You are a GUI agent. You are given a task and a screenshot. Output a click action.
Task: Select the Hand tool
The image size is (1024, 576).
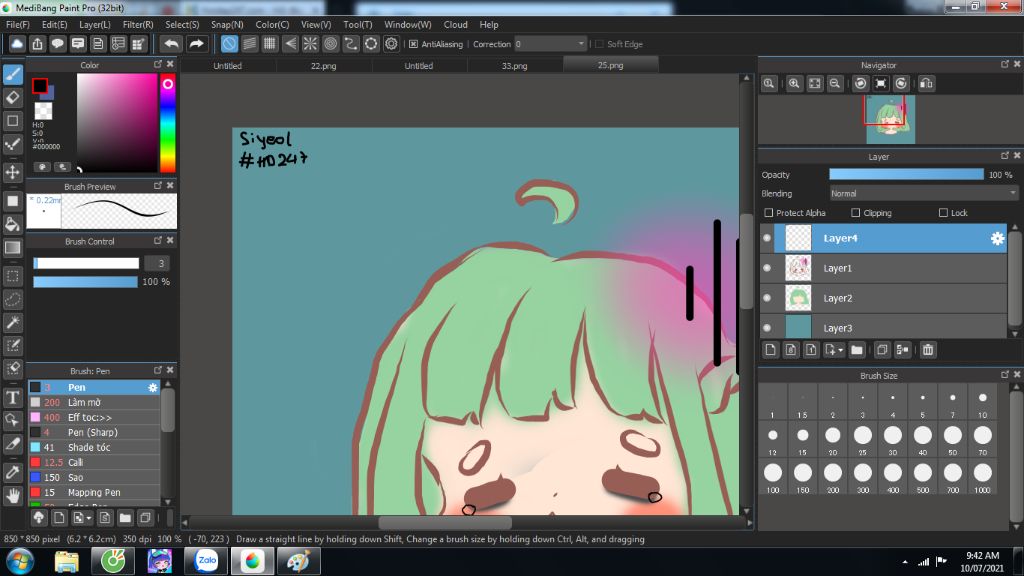(x=12, y=496)
